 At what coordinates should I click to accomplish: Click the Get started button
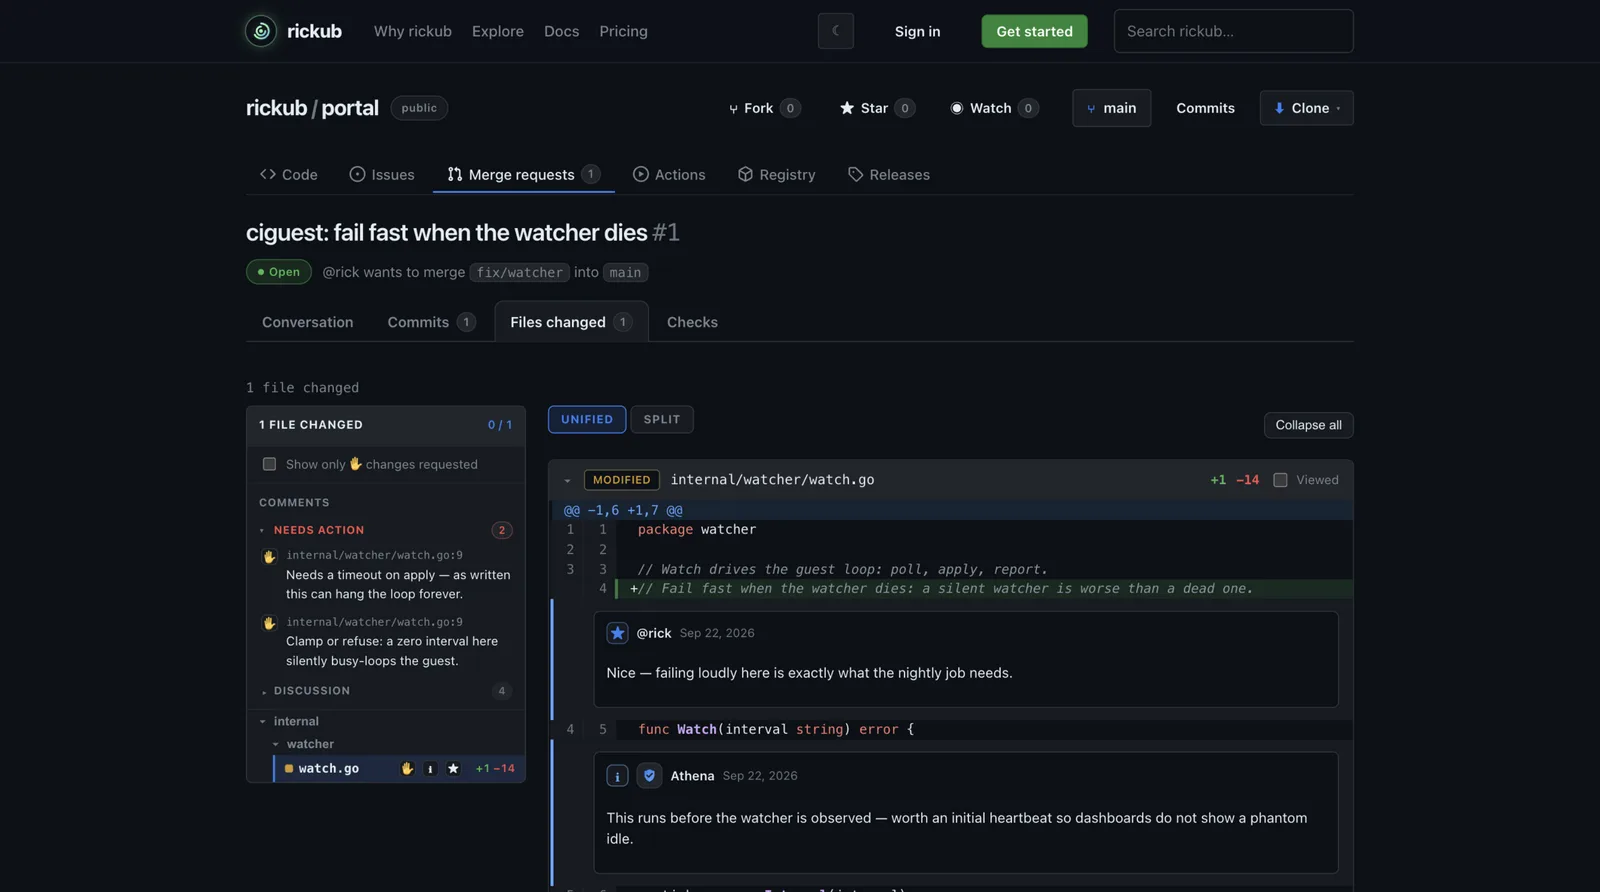(x=1034, y=31)
